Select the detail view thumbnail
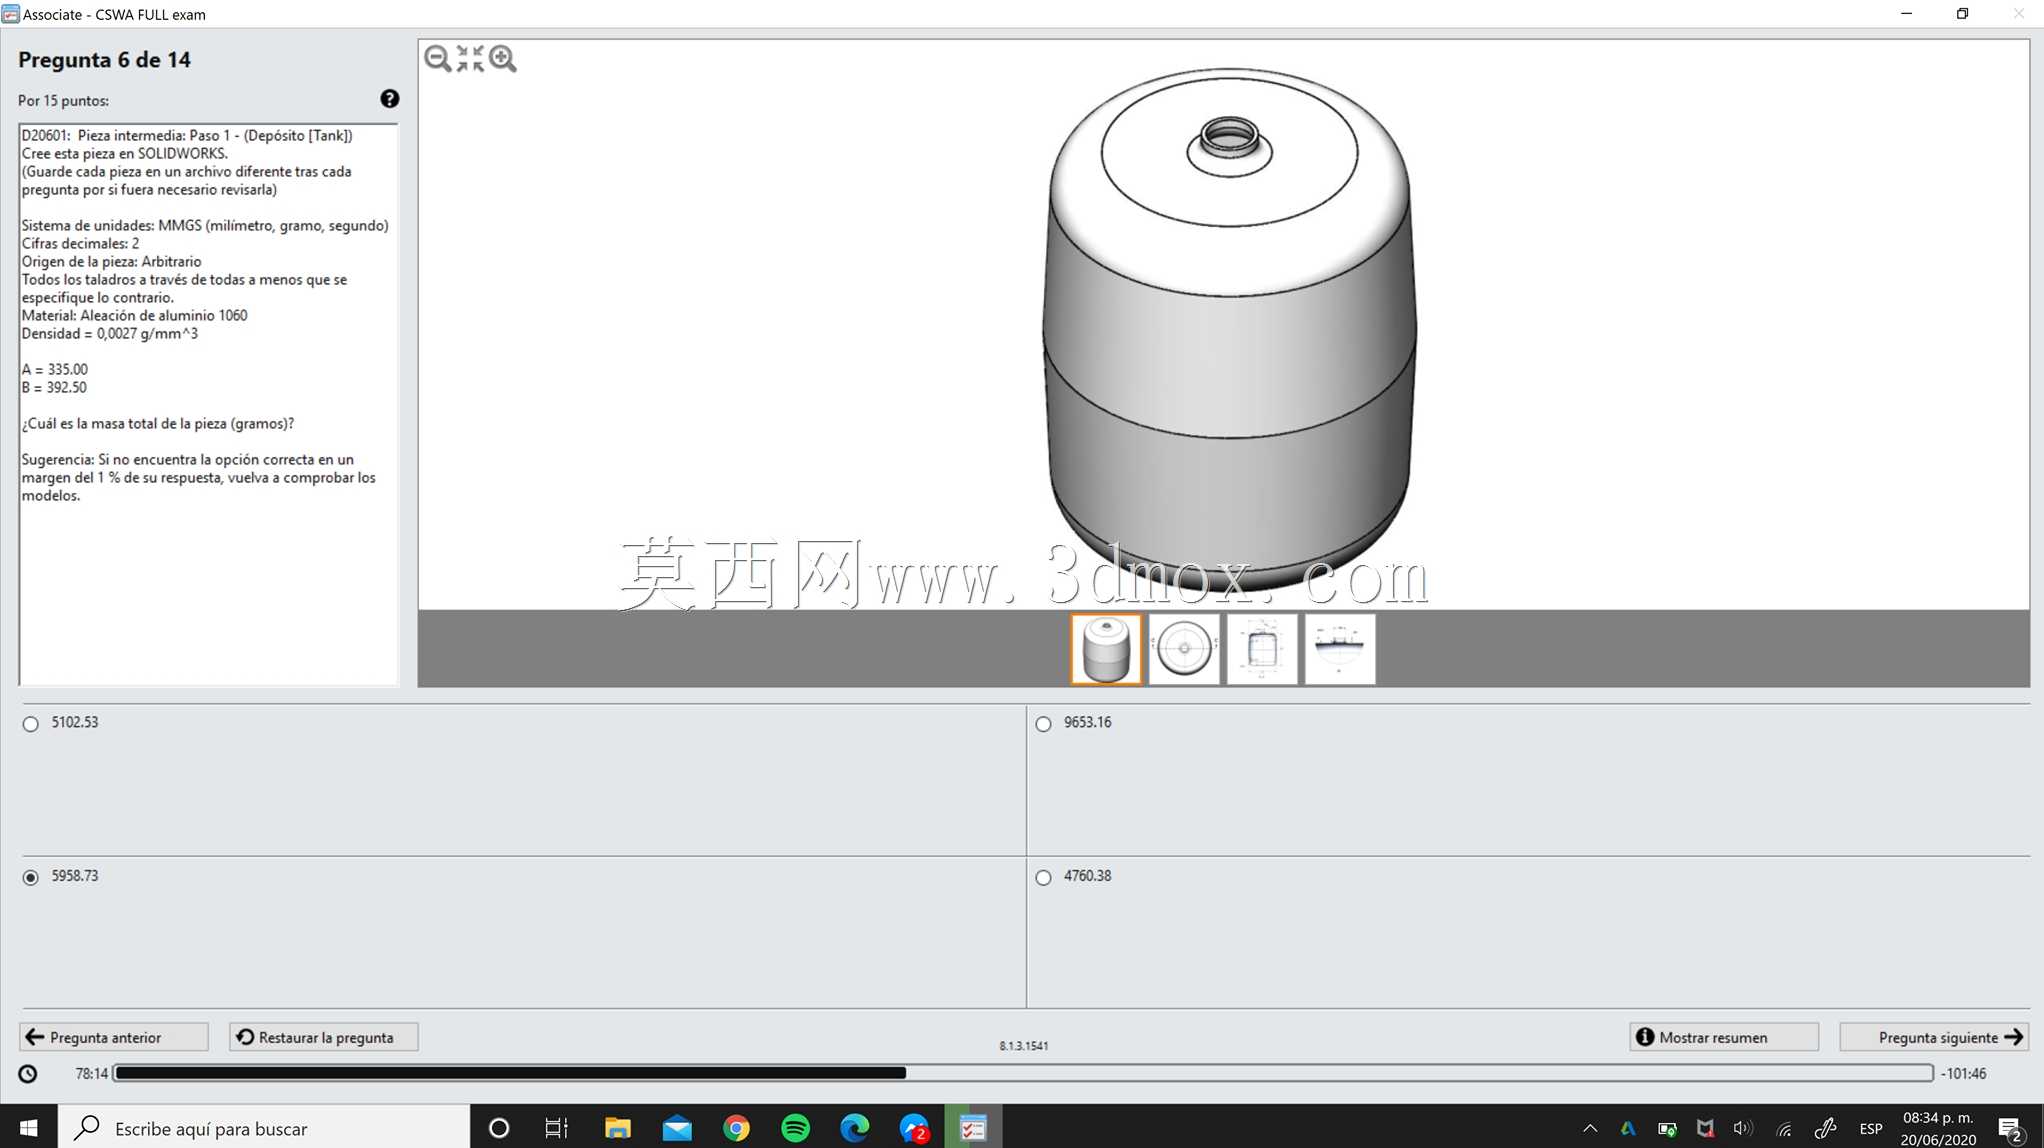Image resolution: width=2044 pixels, height=1148 pixels. coord(1340,649)
